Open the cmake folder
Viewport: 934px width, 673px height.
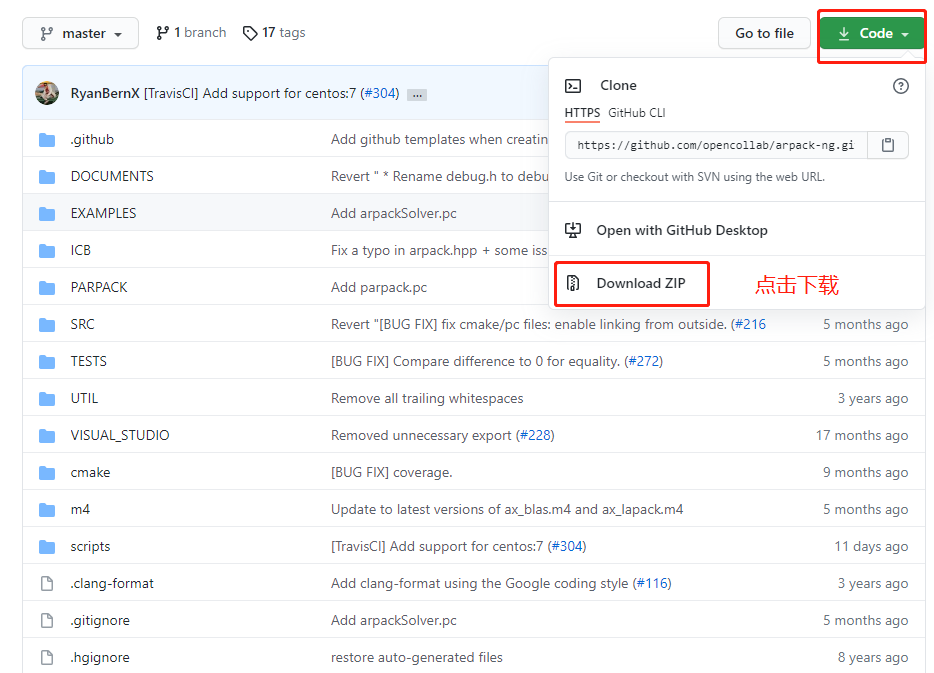(x=90, y=472)
